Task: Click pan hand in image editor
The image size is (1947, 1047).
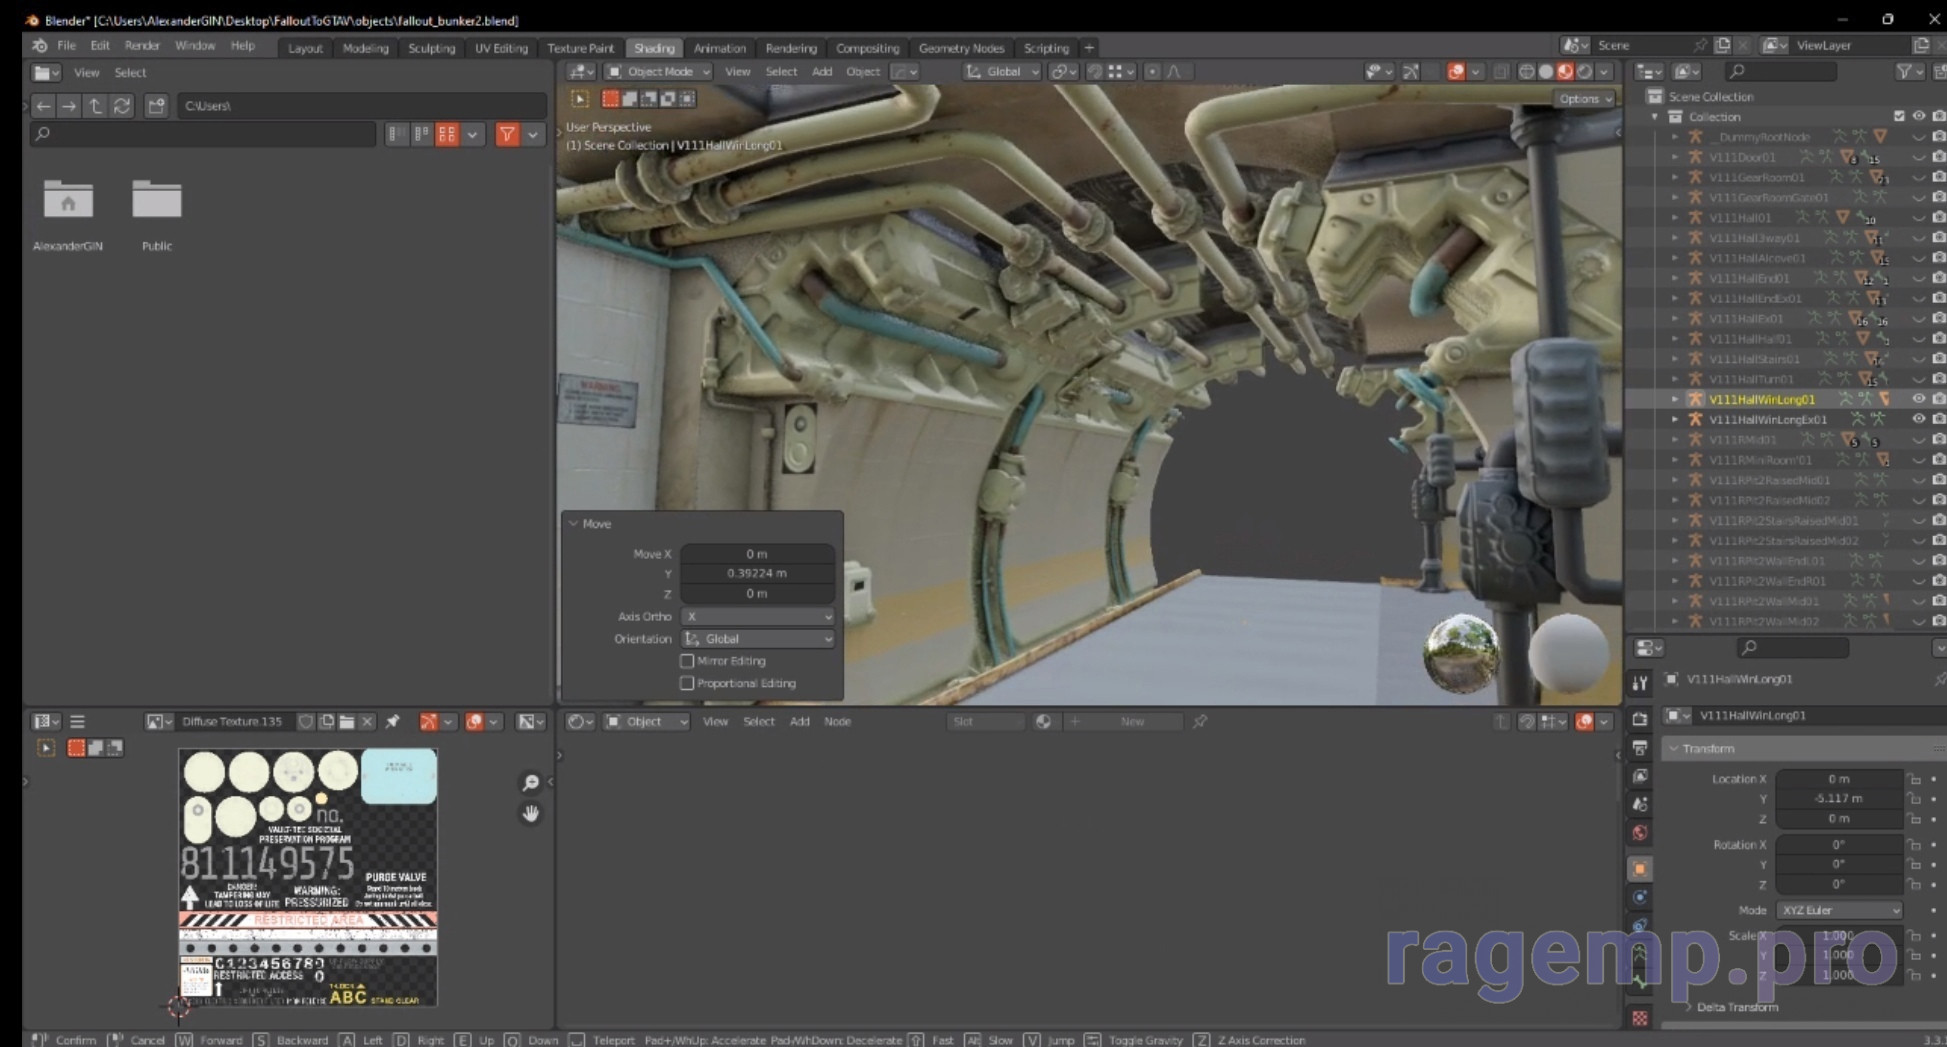Action: click(x=531, y=813)
